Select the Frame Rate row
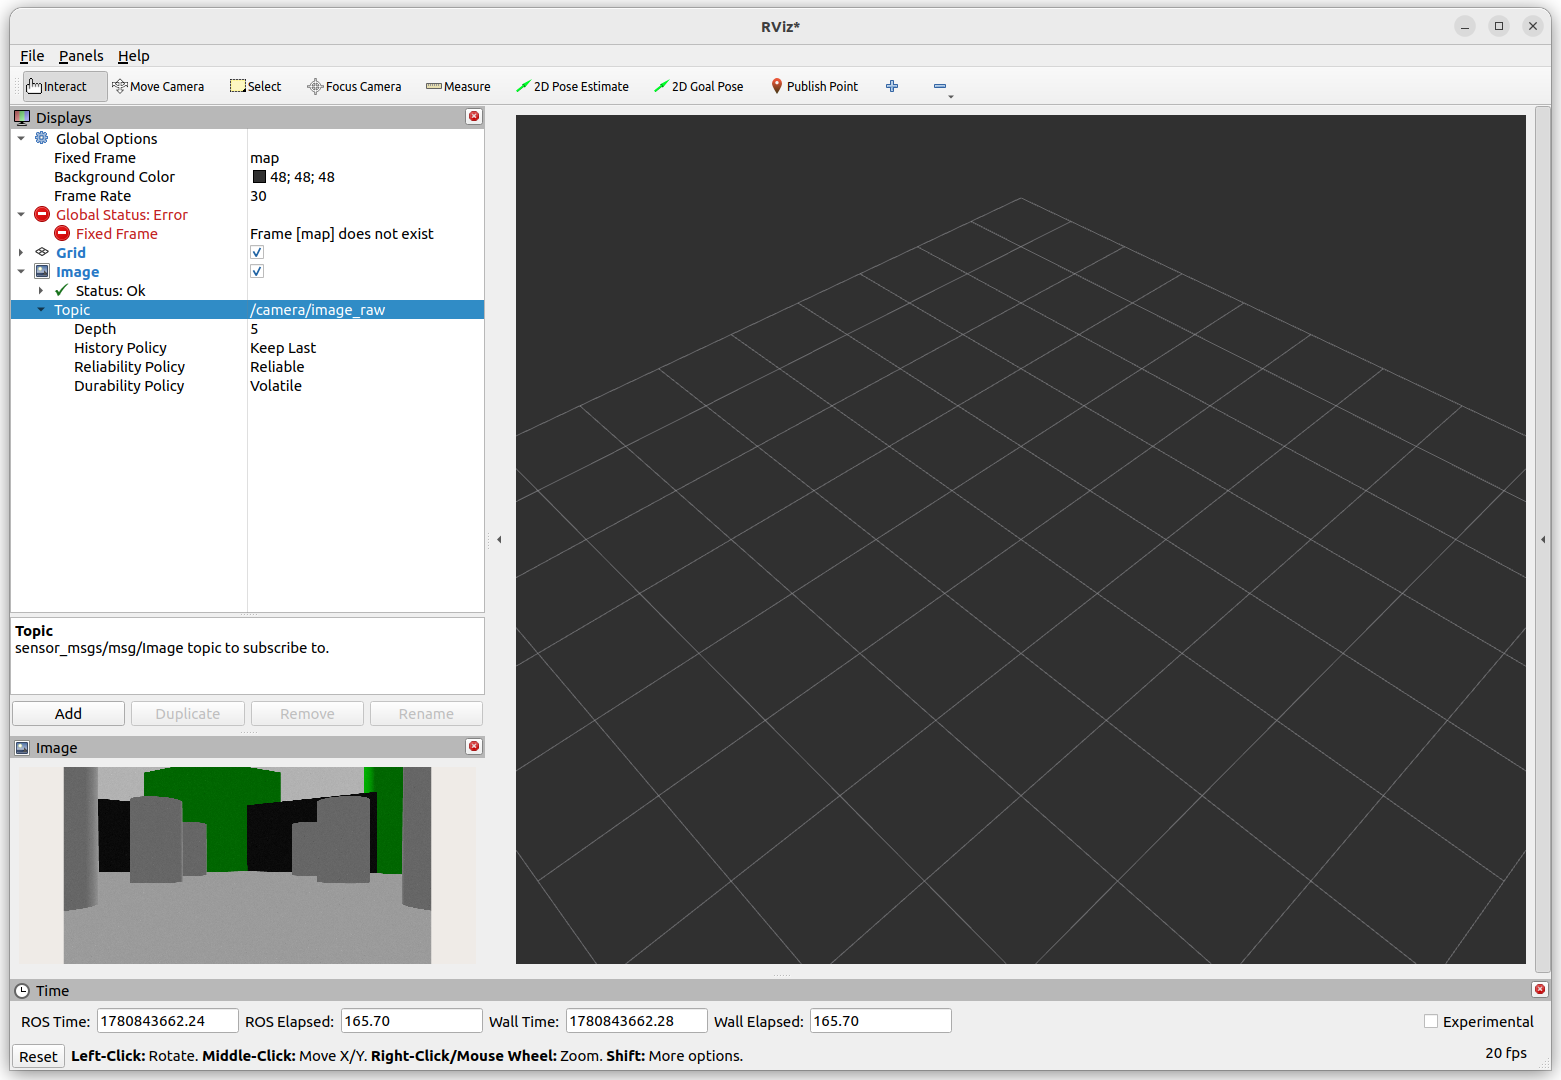 (247, 195)
